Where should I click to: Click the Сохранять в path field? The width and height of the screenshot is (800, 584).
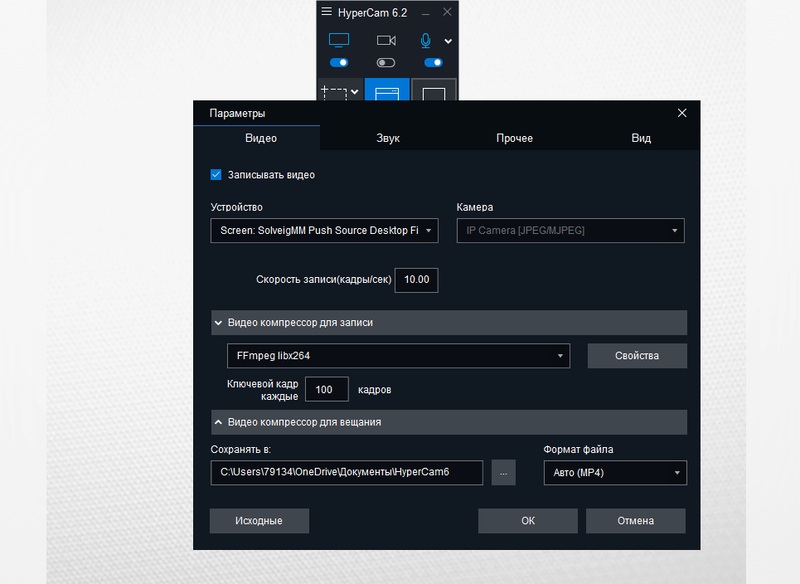coord(346,473)
